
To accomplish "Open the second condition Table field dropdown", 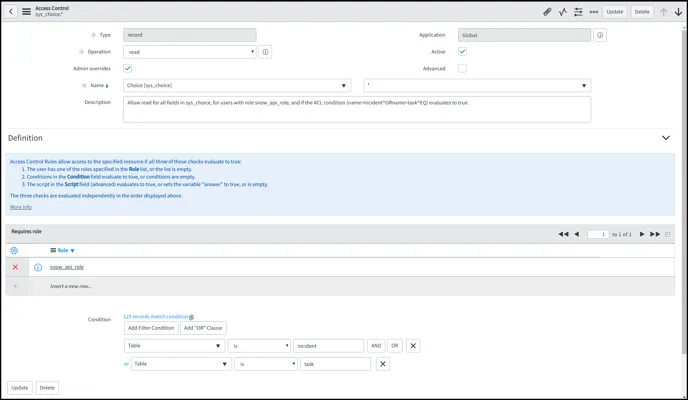I will coord(181,364).
